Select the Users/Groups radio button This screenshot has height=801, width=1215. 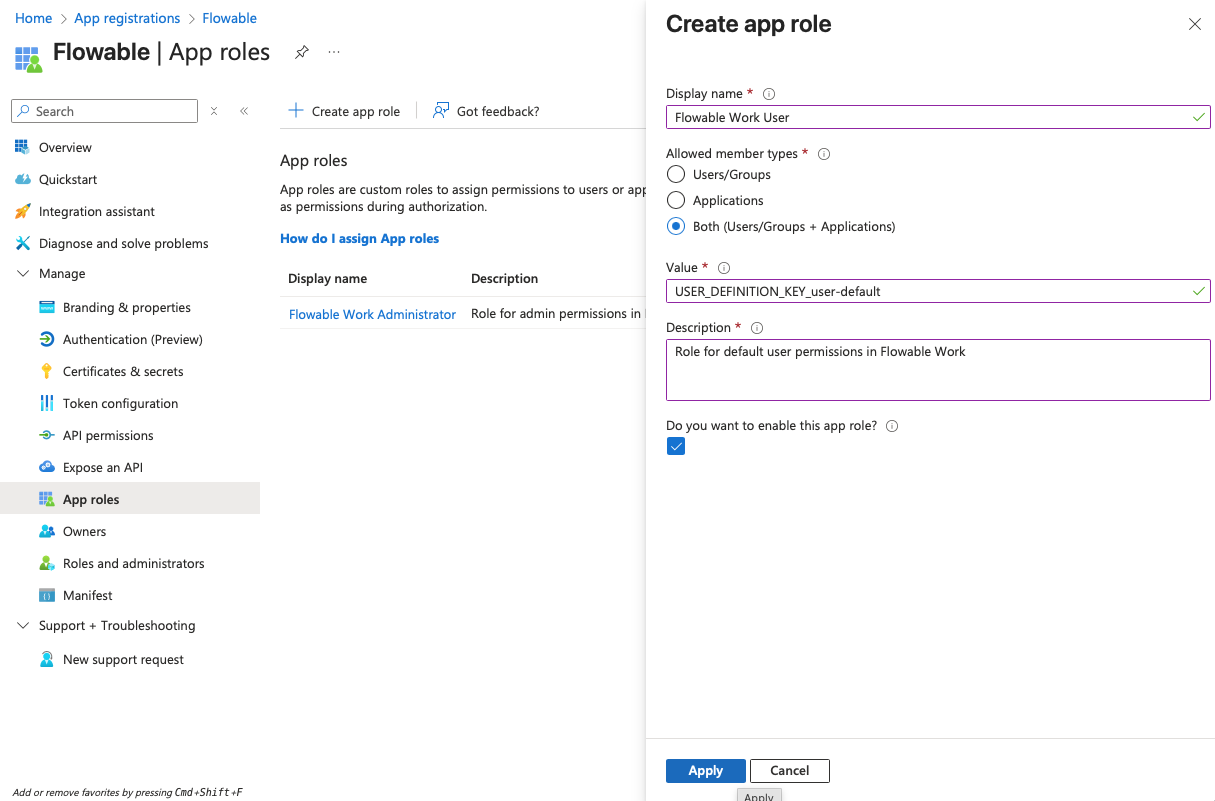pos(676,174)
